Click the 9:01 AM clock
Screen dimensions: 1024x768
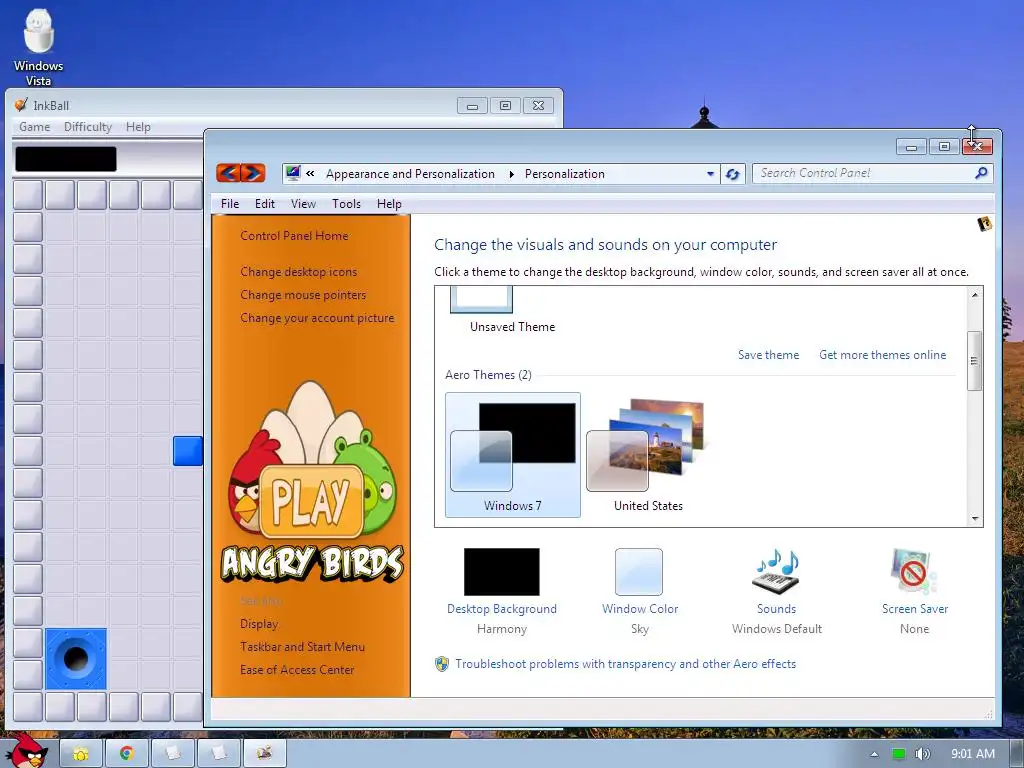pos(972,754)
